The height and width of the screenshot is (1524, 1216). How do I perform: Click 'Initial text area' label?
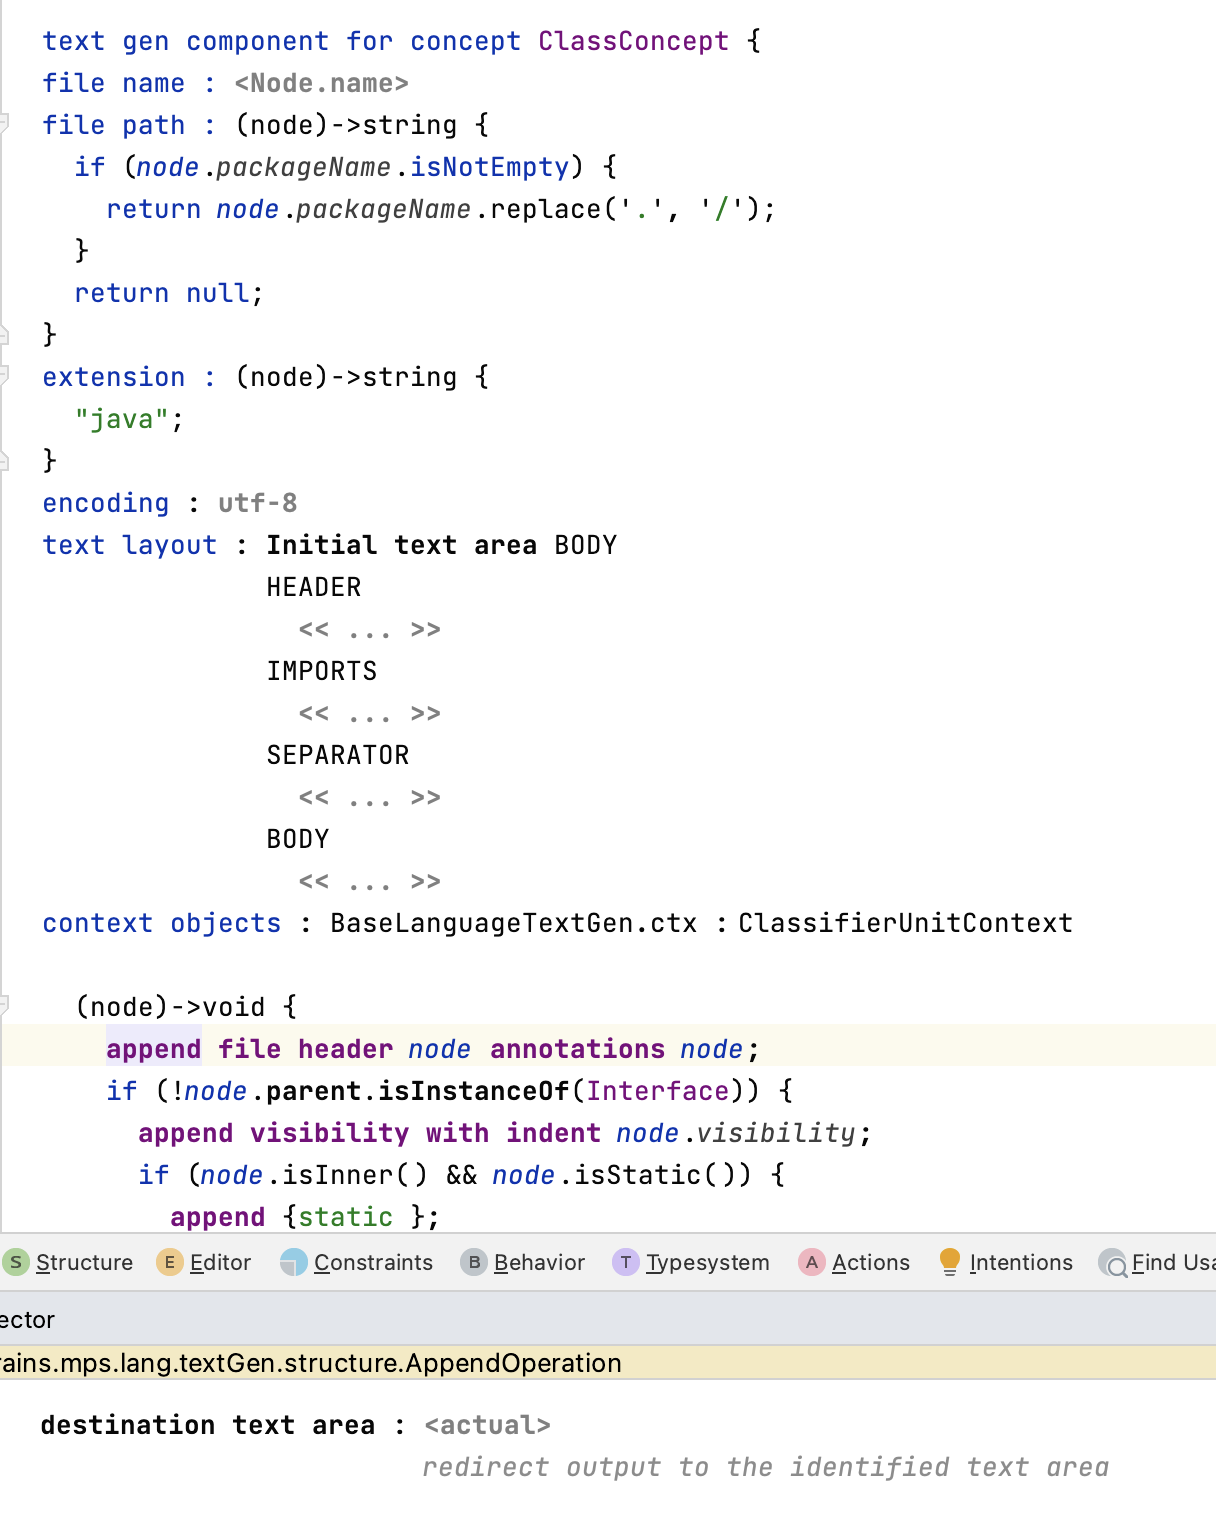pos(402,545)
